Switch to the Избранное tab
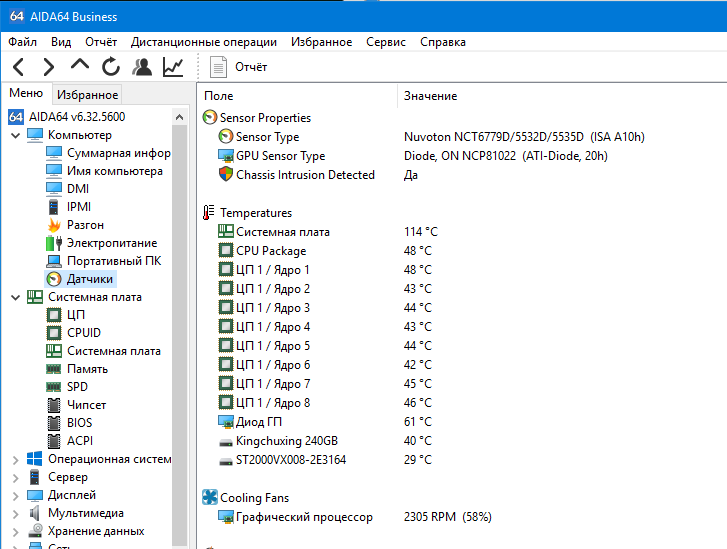The height and width of the screenshot is (549, 727). pyautogui.click(x=87, y=95)
